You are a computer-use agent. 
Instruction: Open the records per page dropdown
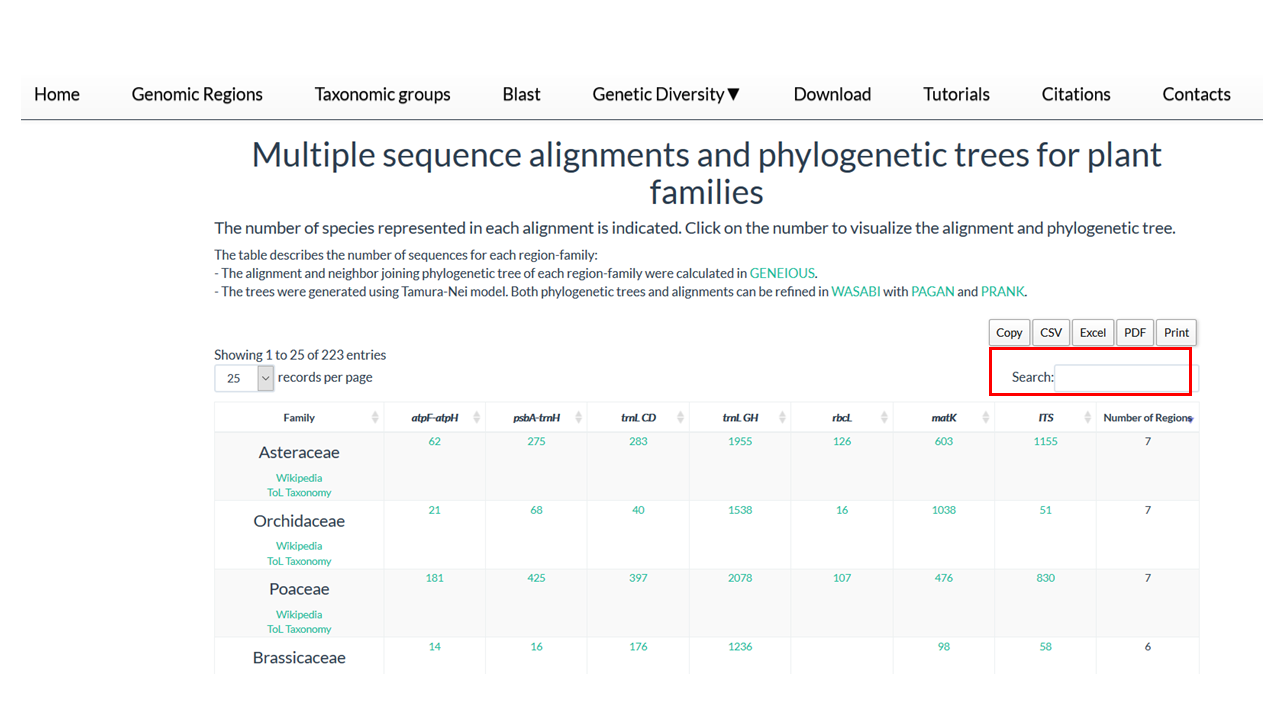[244, 378]
